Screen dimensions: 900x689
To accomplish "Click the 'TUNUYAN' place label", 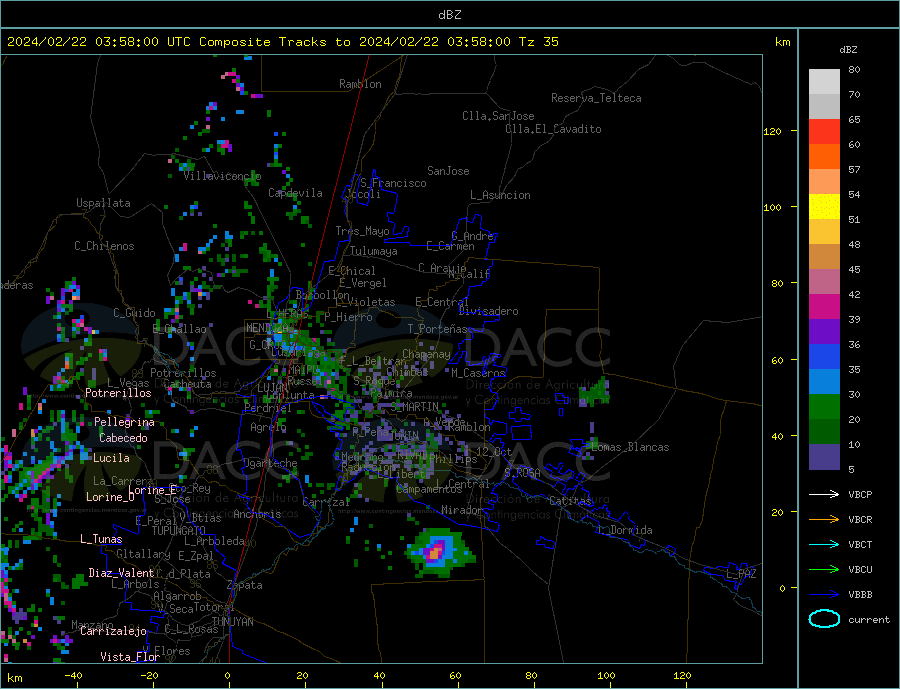I will [x=232, y=622].
